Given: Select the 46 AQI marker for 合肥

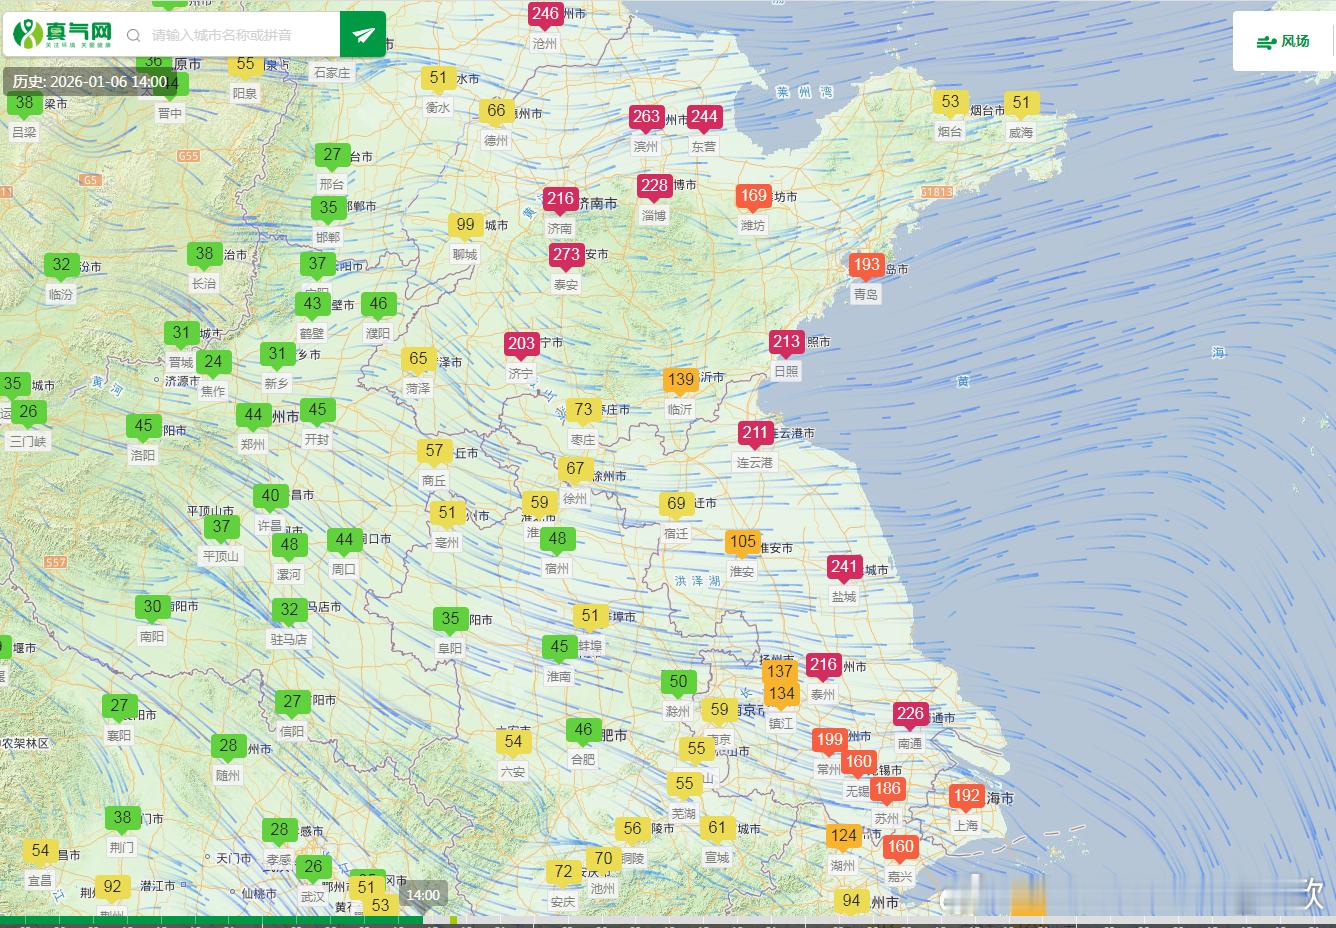Looking at the screenshot, I should (583, 730).
